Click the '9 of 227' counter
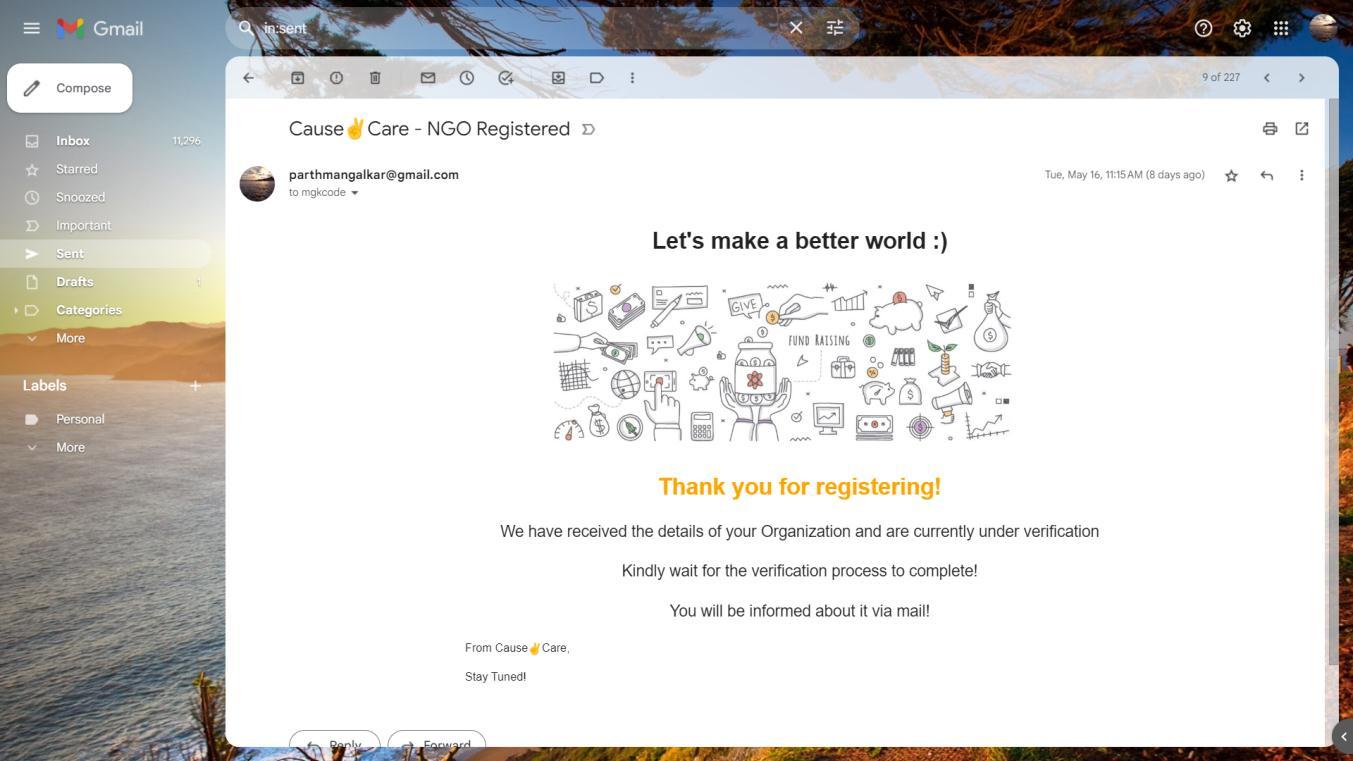 click(x=1221, y=78)
